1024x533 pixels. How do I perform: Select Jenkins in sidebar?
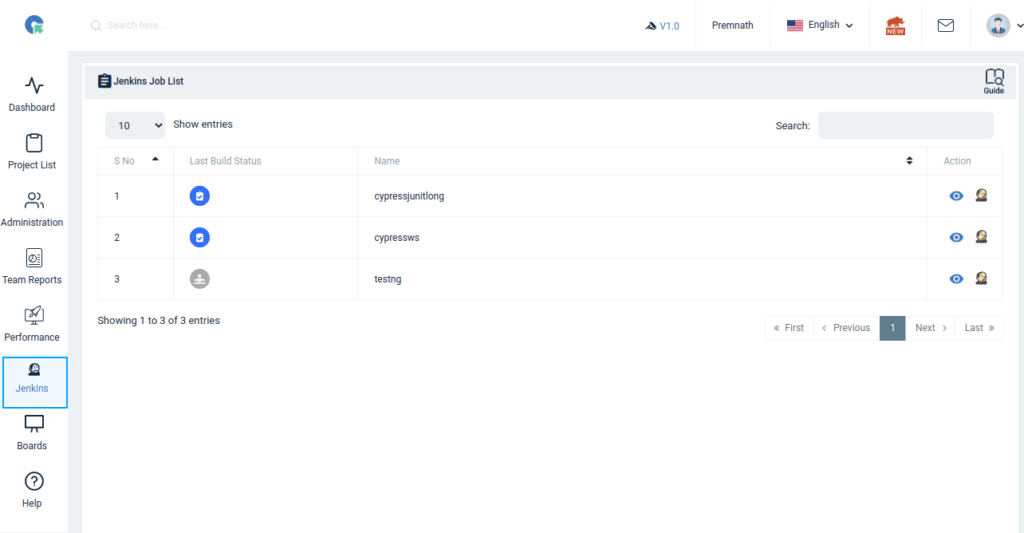(35, 382)
